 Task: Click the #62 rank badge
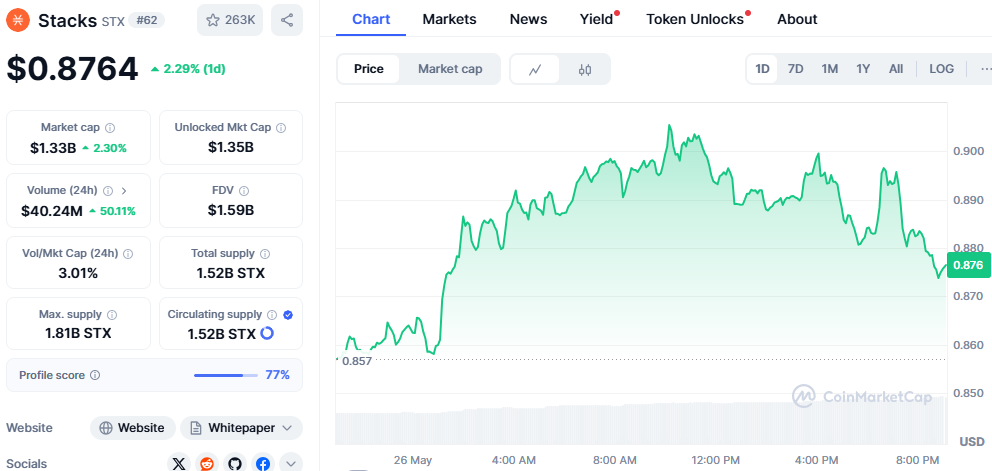point(146,20)
